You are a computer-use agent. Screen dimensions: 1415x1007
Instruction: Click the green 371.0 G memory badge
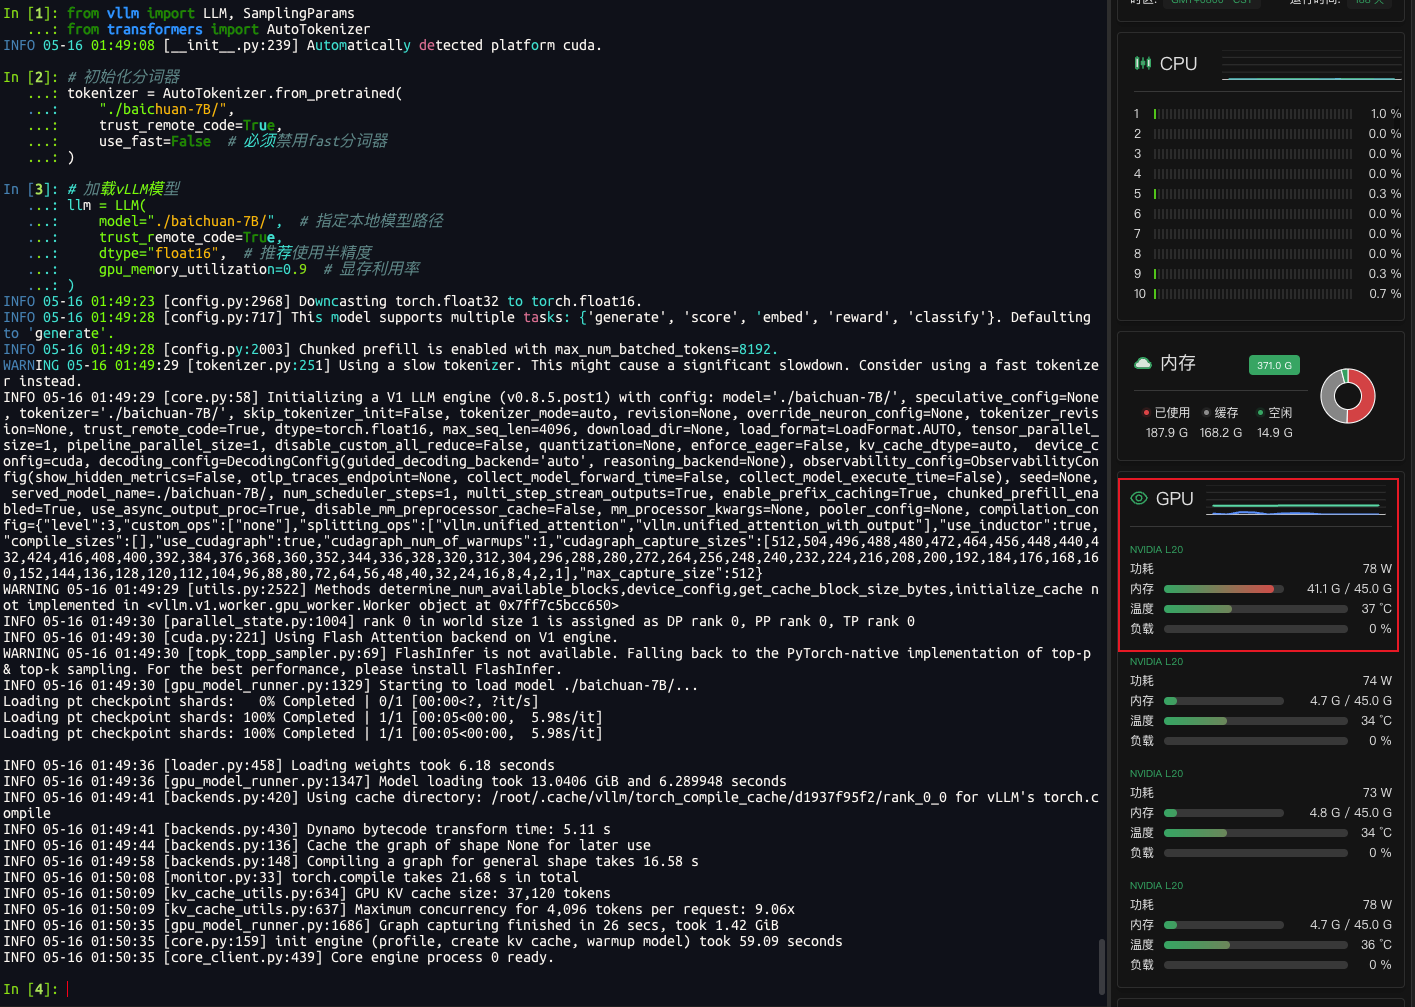point(1274,365)
